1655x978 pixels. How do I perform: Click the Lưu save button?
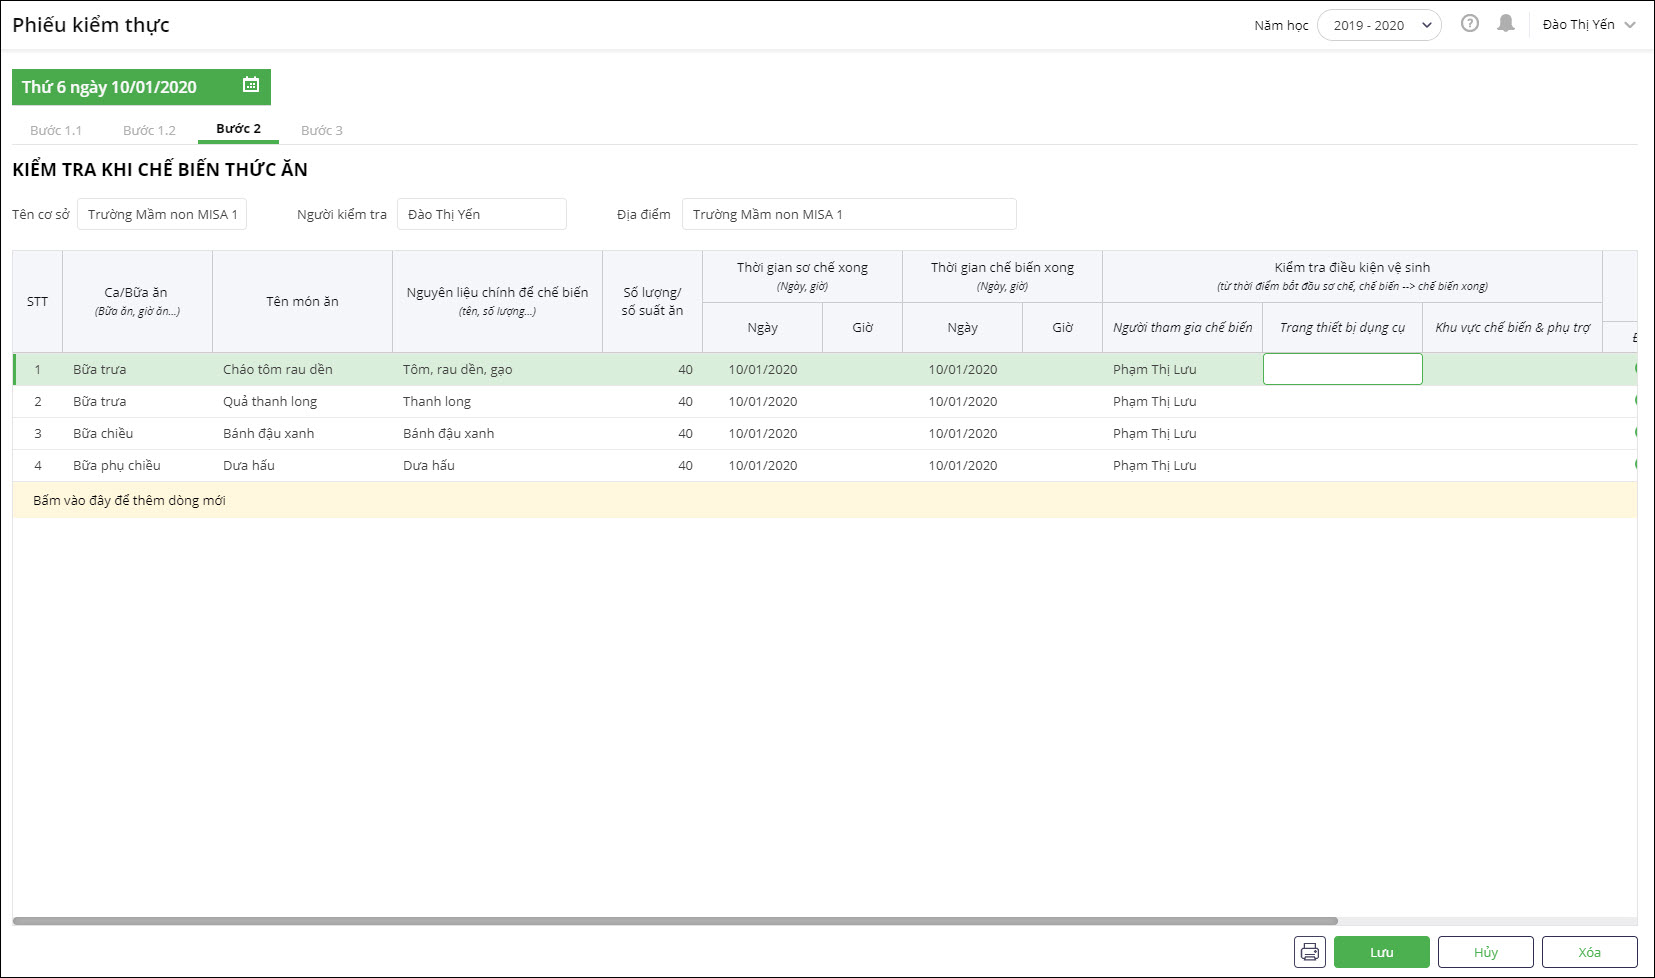click(1381, 952)
